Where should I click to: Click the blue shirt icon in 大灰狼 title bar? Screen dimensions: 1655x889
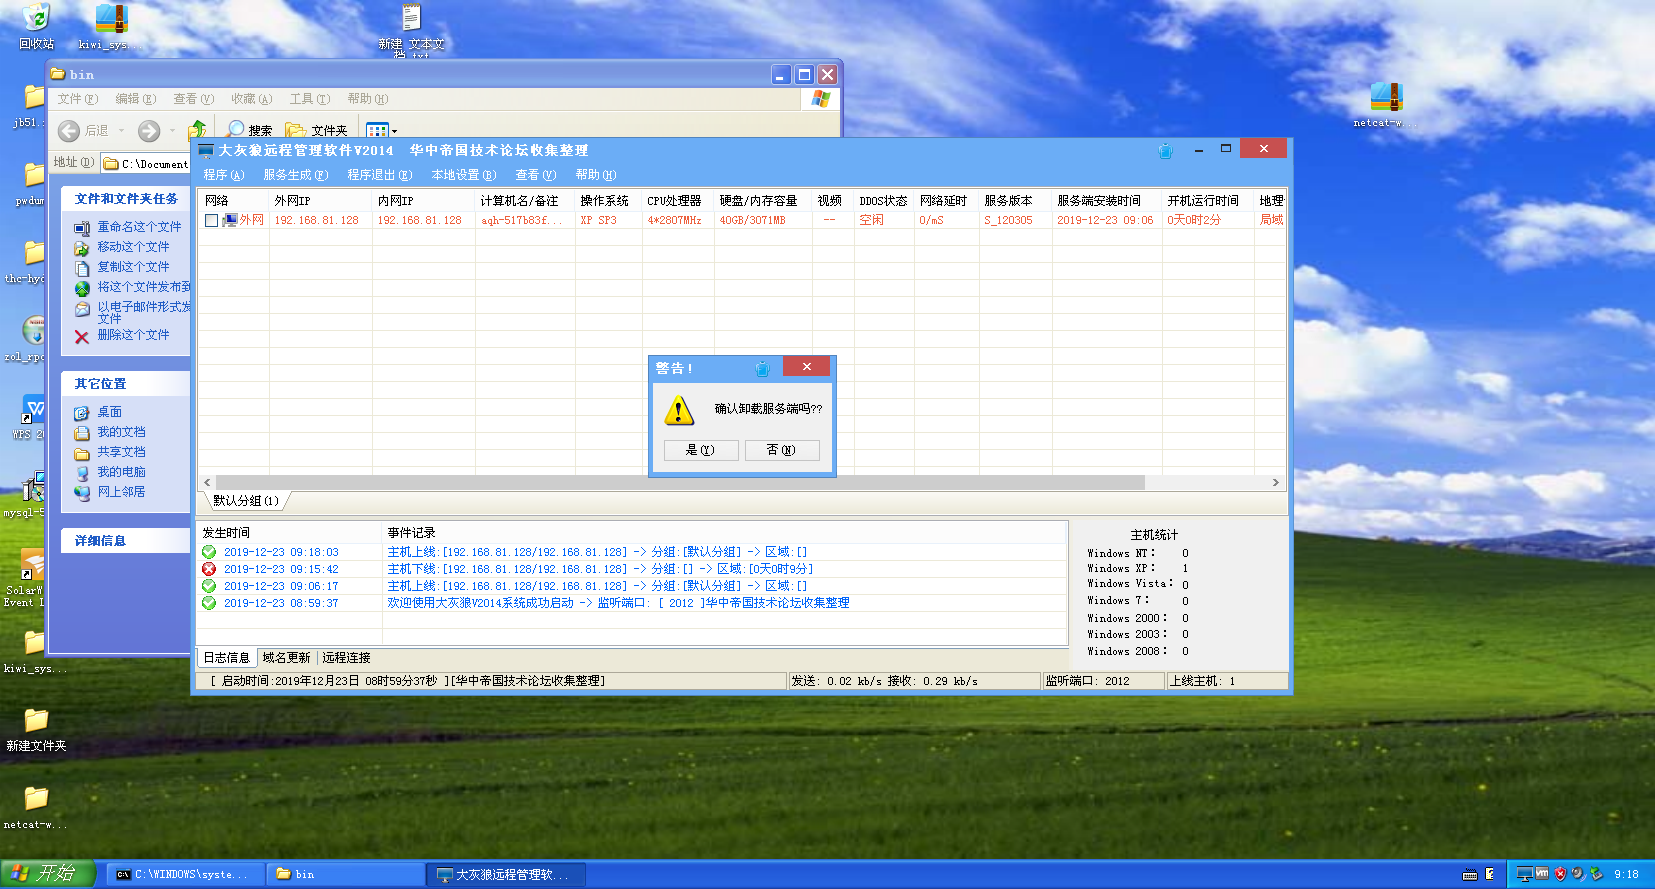1165,150
